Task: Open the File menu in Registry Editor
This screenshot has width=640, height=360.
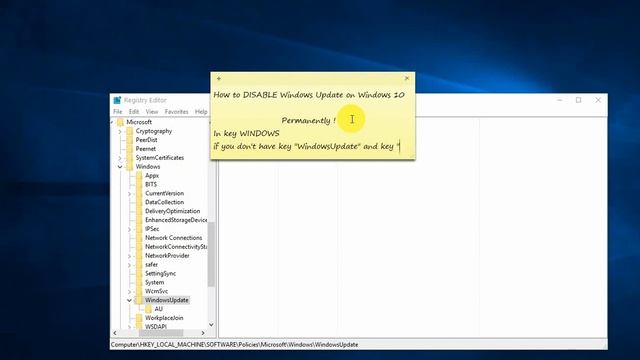Action: [118, 111]
